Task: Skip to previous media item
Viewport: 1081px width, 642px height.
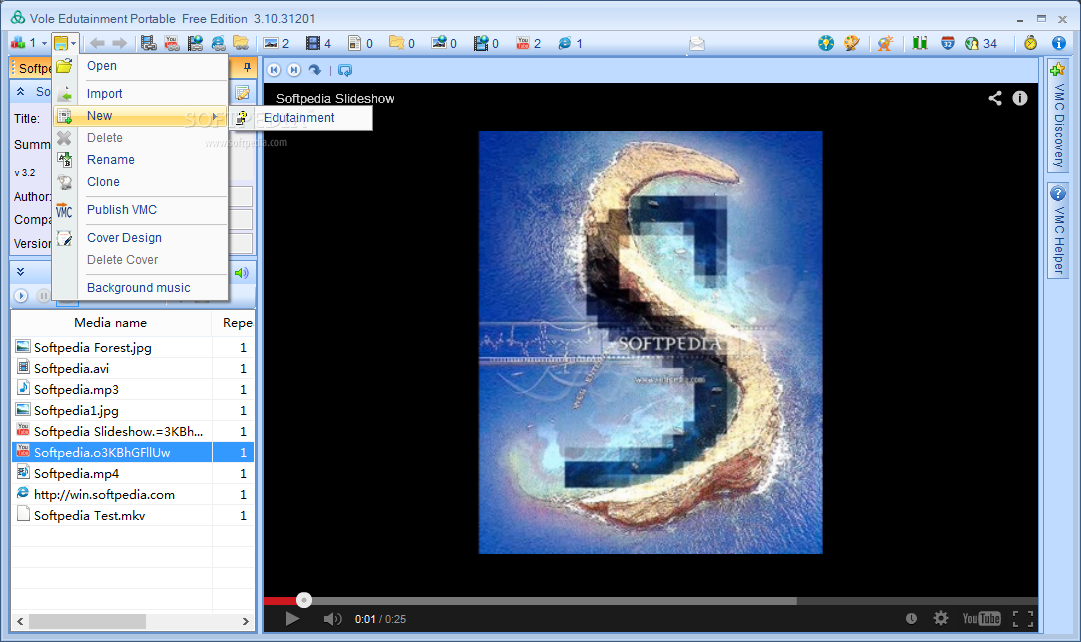Action: click(274, 70)
